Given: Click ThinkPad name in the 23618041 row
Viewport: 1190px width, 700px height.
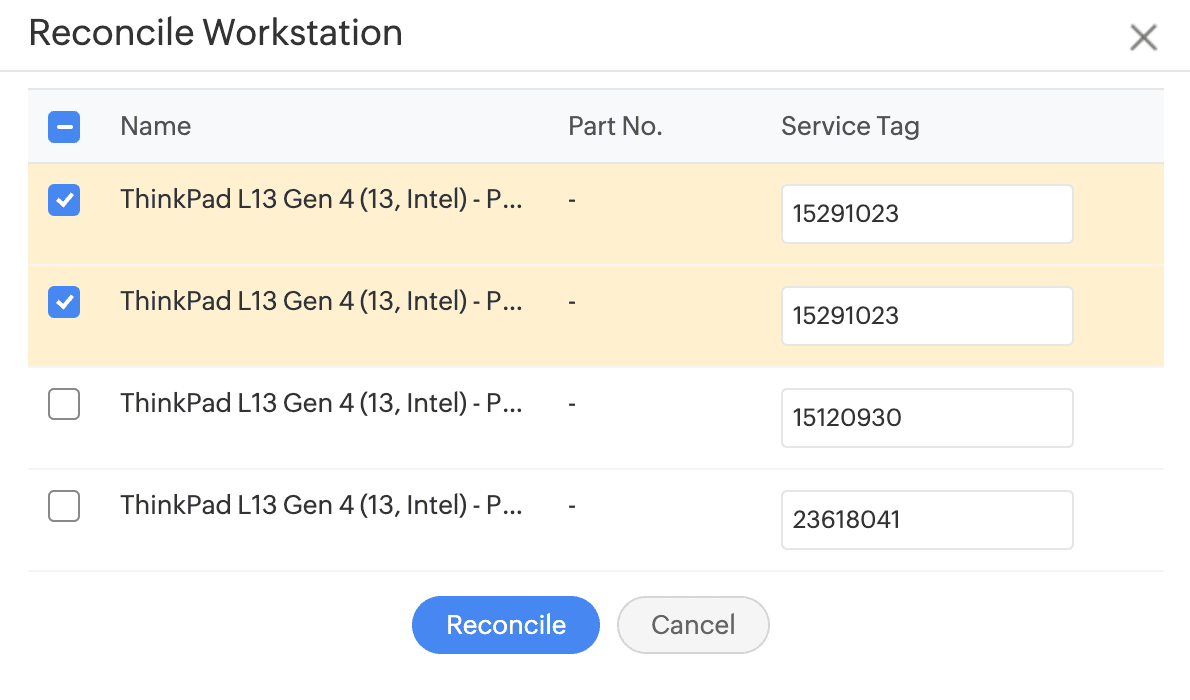Looking at the screenshot, I should pos(321,506).
